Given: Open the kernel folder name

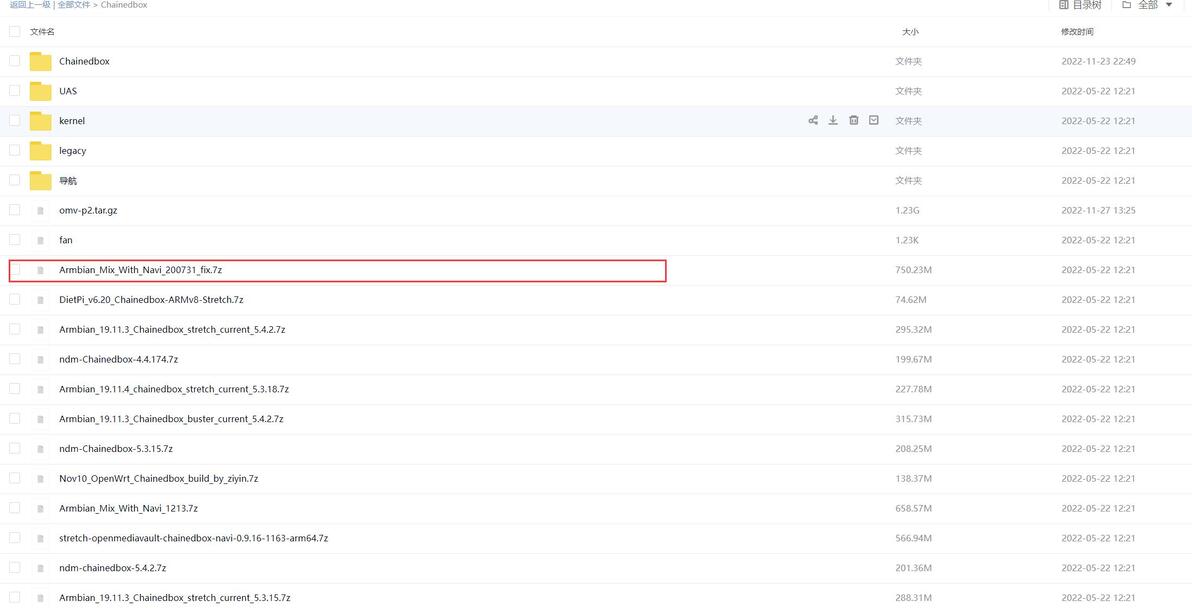Looking at the screenshot, I should [x=72, y=121].
